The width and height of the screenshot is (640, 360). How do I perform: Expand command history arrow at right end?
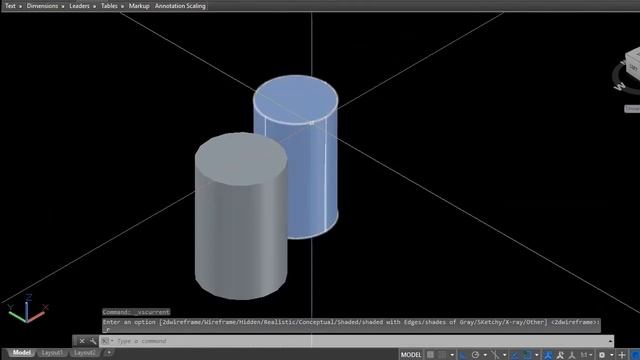[x=611, y=341]
